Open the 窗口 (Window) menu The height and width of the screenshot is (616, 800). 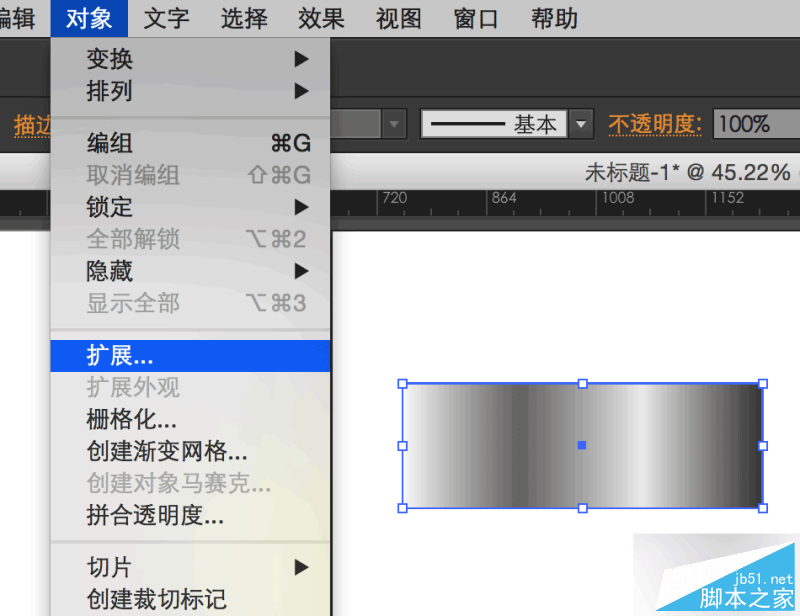tap(475, 17)
